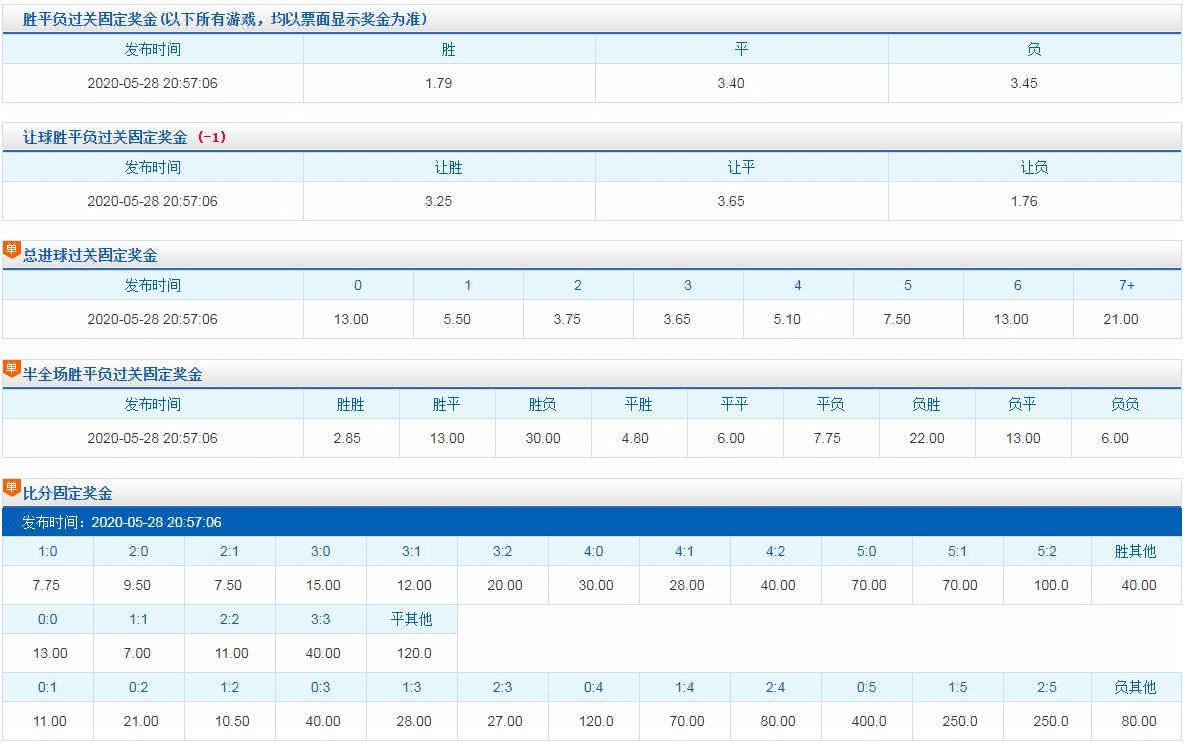1184x743 pixels.
Task: Click the 1:4 score header
Action: 684,687
